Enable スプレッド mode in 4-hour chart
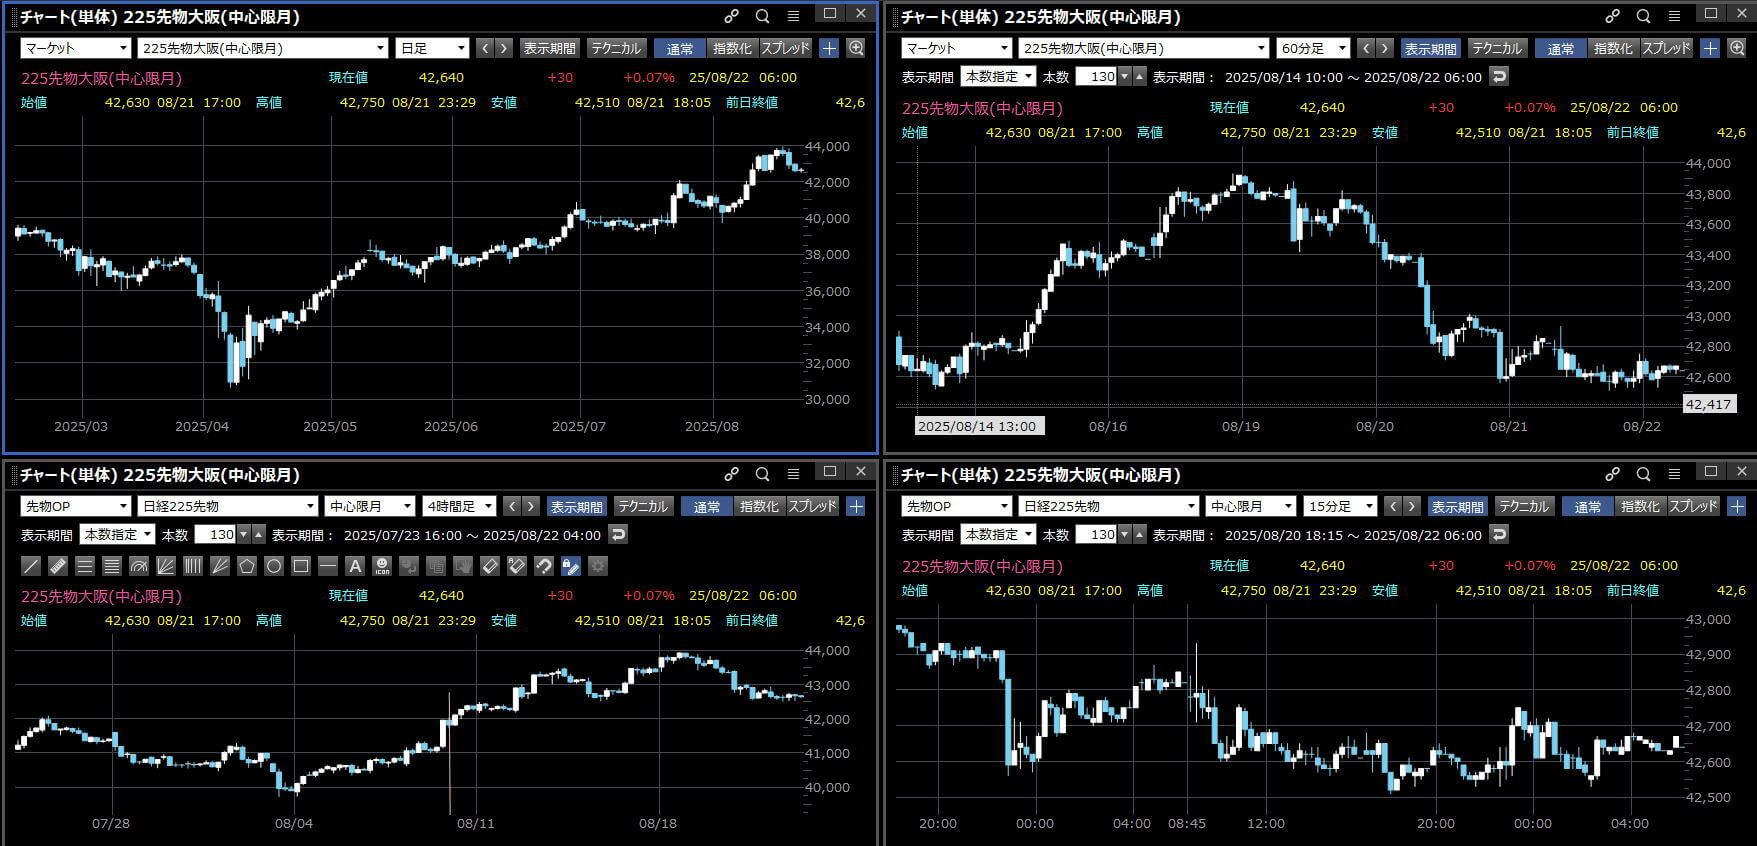The height and width of the screenshot is (846, 1757). pyautogui.click(x=812, y=507)
